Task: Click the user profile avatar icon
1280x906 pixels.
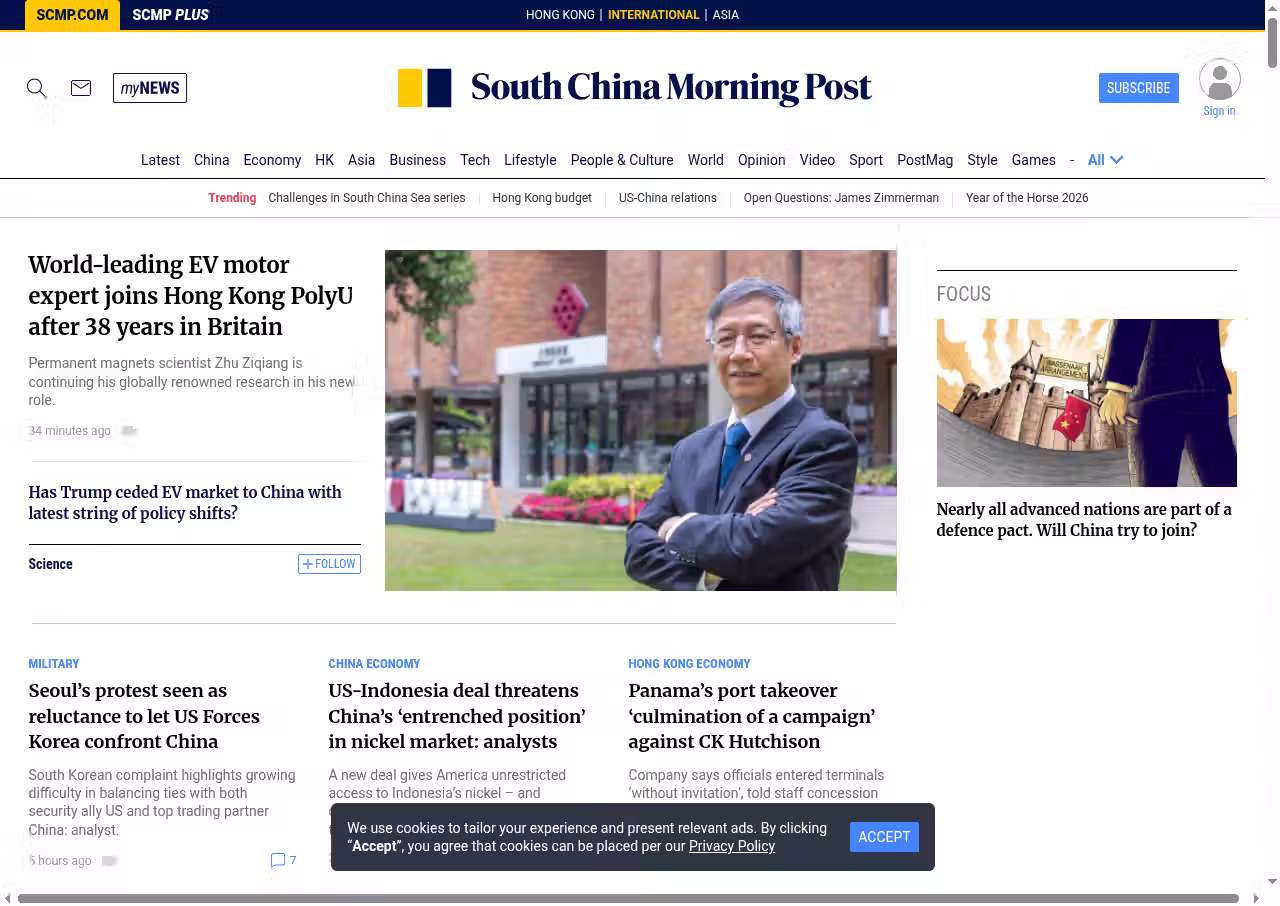Action: click(1219, 80)
